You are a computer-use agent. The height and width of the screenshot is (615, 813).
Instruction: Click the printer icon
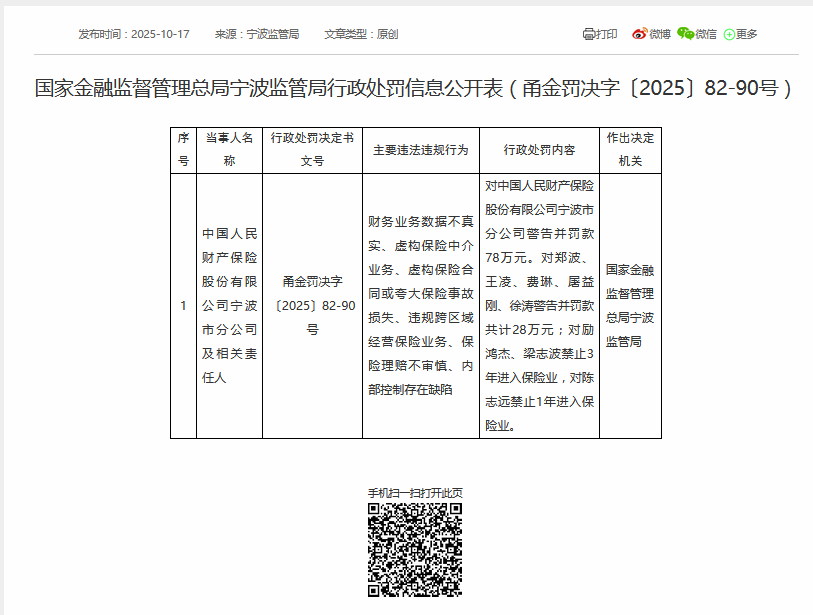tap(589, 34)
